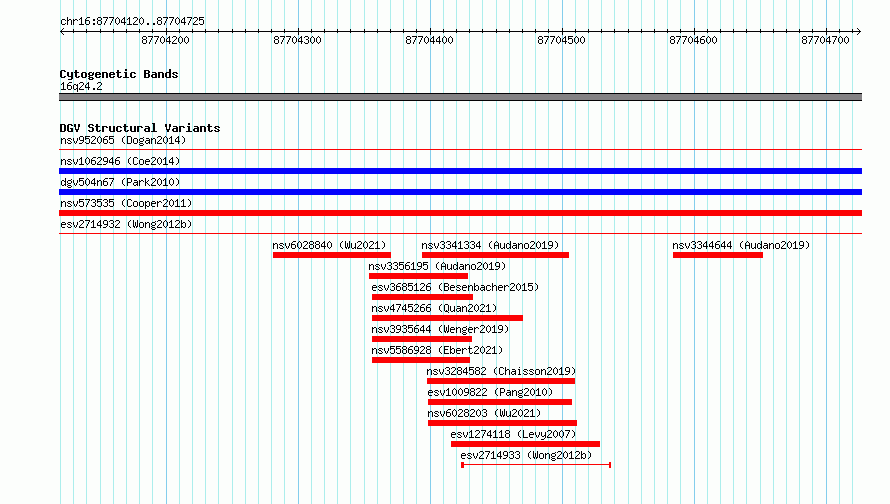Select the red bar under nsv3284582
This screenshot has width=890, height=504.
(x=501, y=381)
